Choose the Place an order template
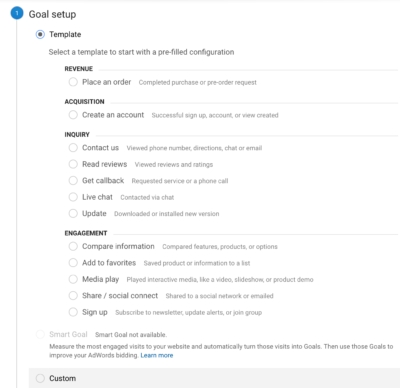Viewport: 400px width, 388px height. click(x=73, y=82)
